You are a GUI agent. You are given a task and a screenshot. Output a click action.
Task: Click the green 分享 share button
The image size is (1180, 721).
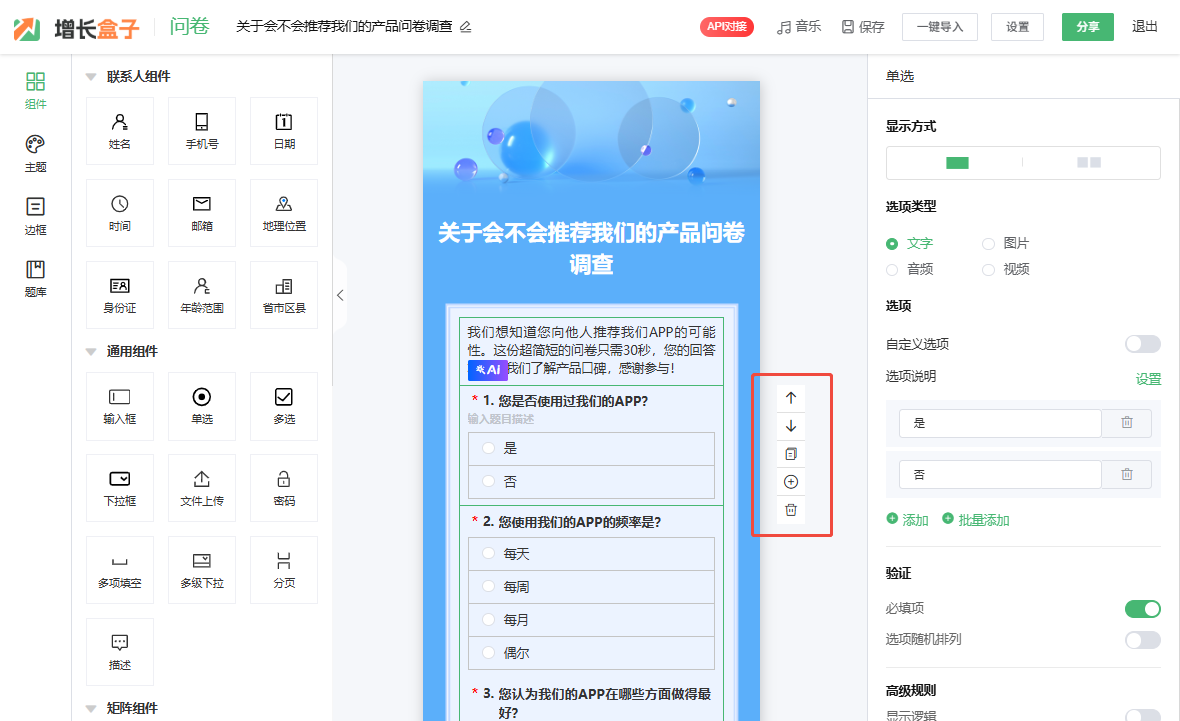pos(1087,27)
